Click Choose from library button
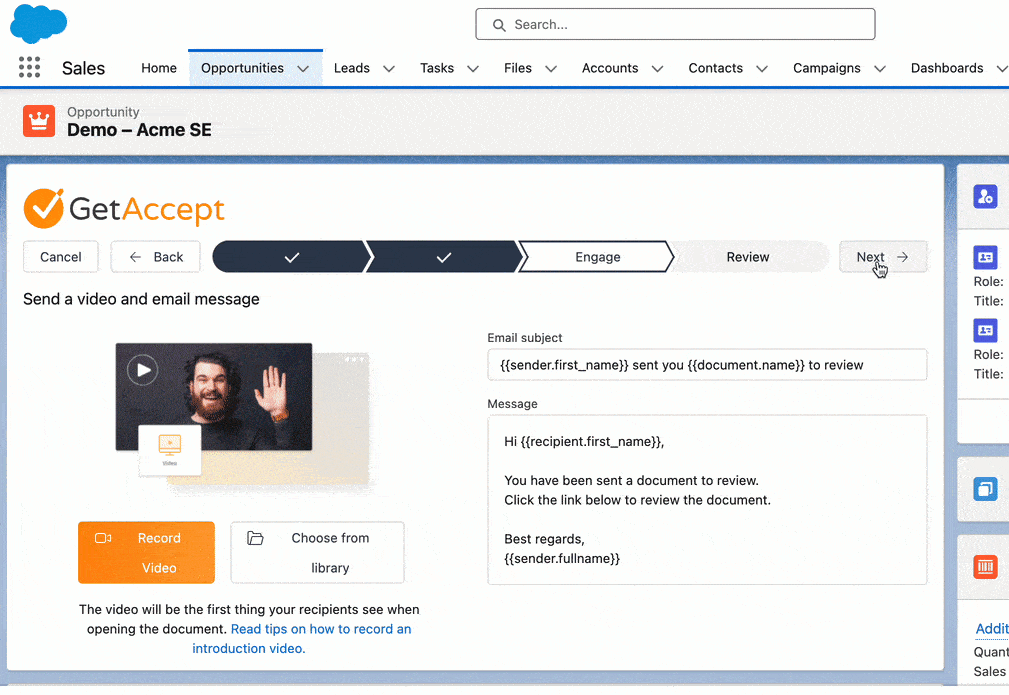The width and height of the screenshot is (1009, 695). point(317,553)
